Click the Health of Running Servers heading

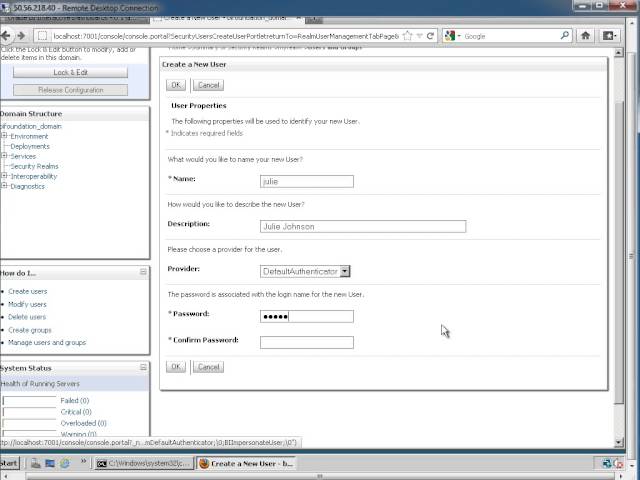pos(40,384)
